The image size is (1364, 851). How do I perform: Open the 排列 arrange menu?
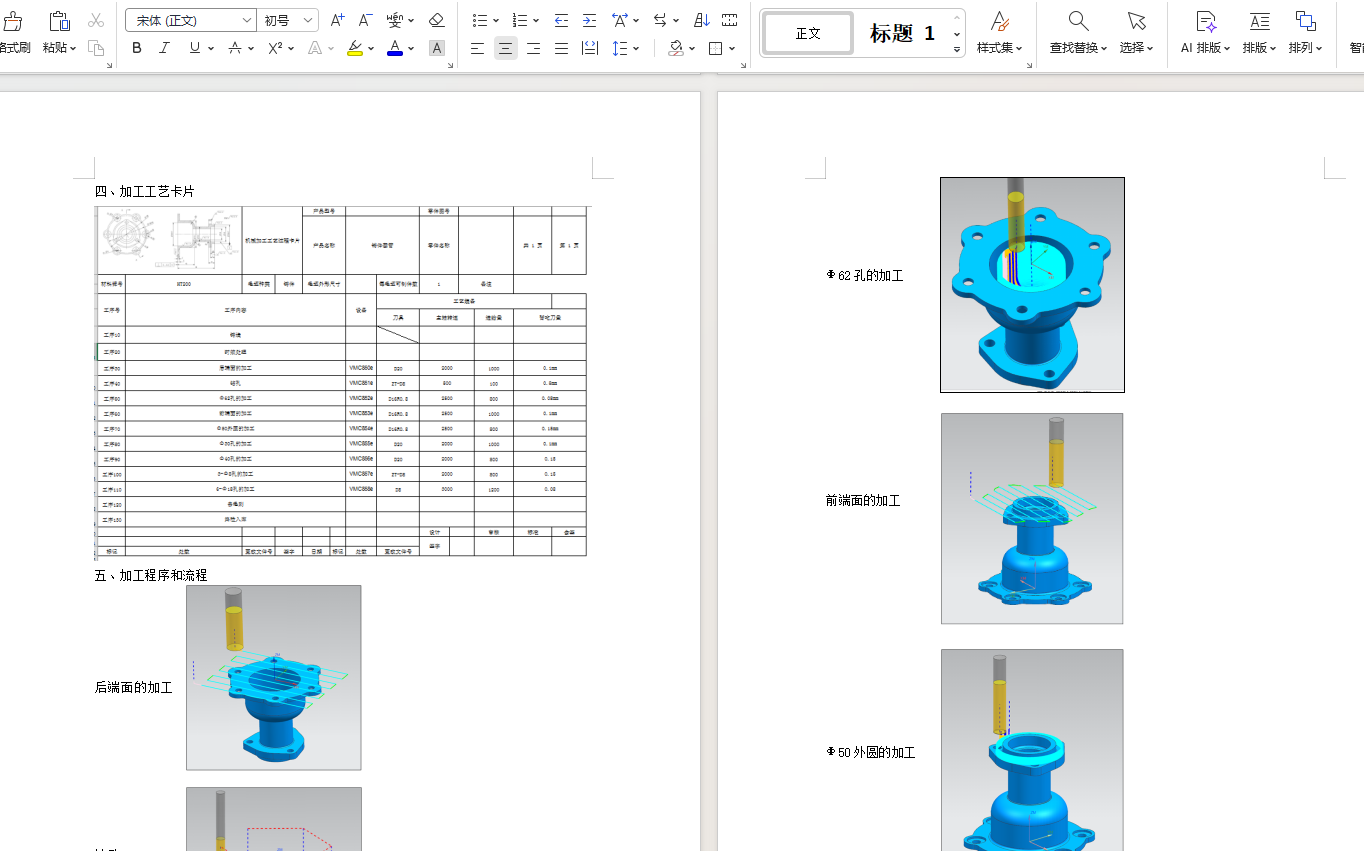1305,33
